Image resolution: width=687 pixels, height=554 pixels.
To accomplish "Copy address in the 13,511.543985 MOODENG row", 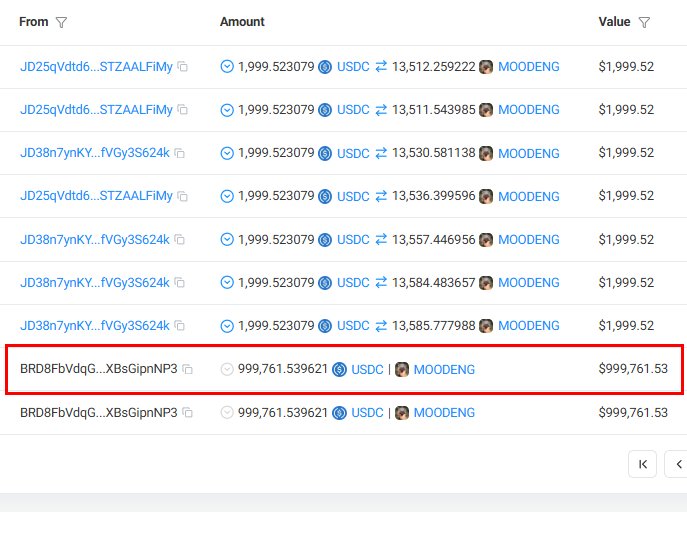I will (183, 110).
